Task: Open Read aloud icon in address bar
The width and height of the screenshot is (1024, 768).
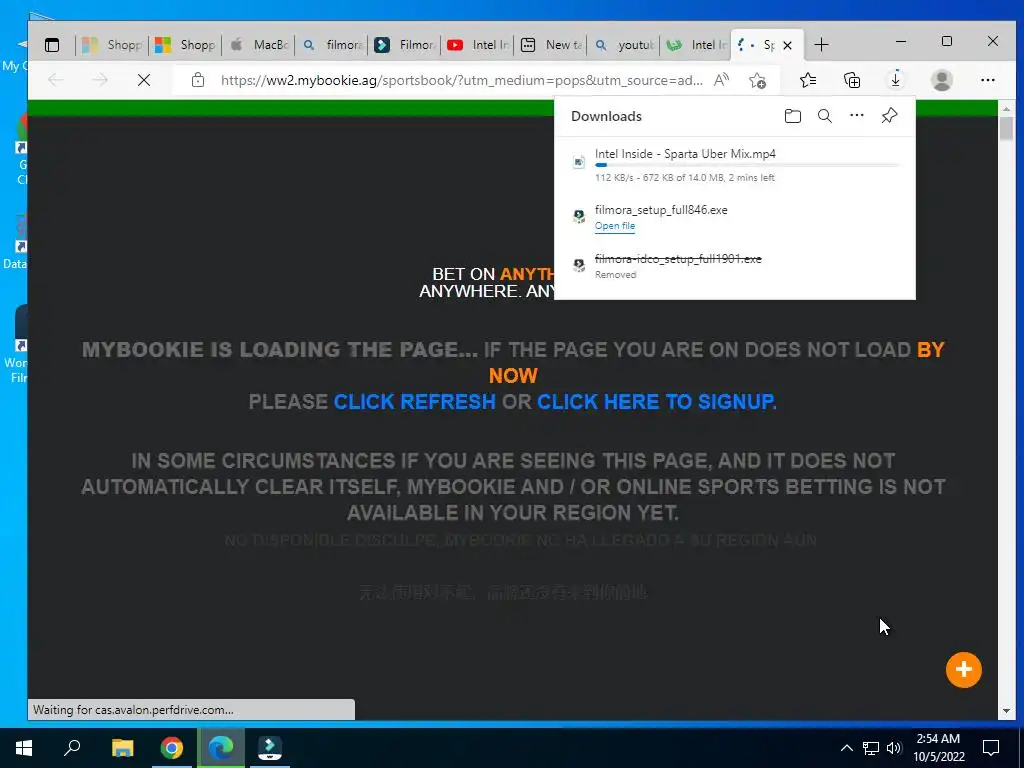Action: pyautogui.click(x=721, y=80)
